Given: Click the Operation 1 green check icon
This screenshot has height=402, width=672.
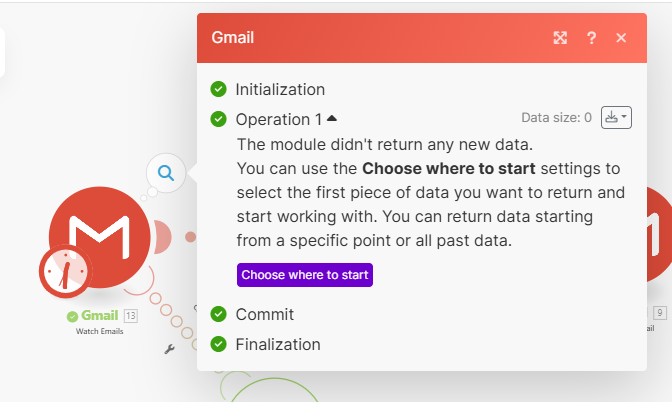Looking at the screenshot, I should (x=218, y=119).
